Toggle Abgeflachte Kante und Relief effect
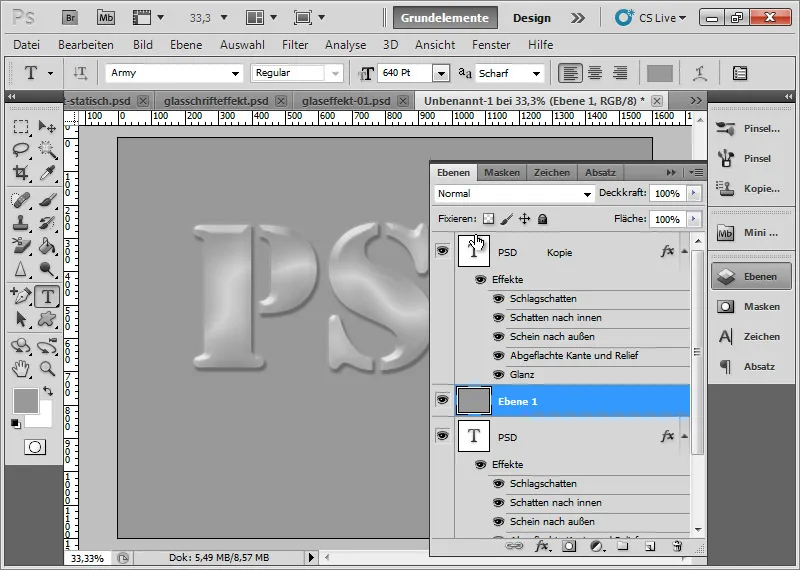800x570 pixels. pos(498,356)
